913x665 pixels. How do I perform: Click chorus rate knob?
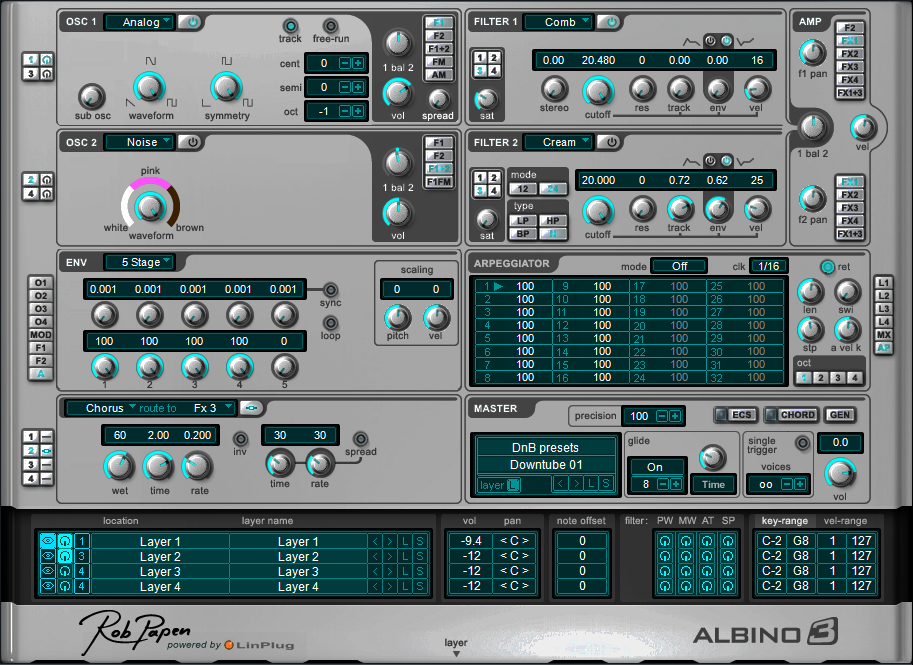pyautogui.click(x=197, y=466)
